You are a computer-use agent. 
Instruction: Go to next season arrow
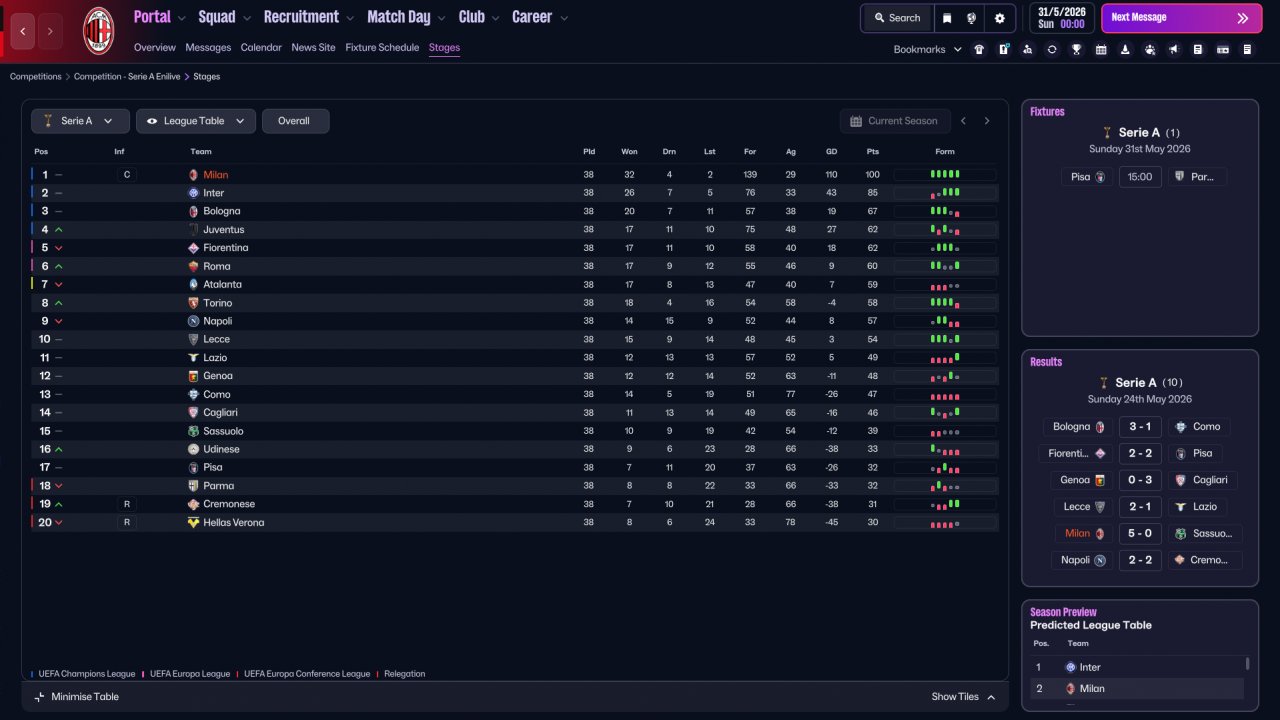[987, 121]
